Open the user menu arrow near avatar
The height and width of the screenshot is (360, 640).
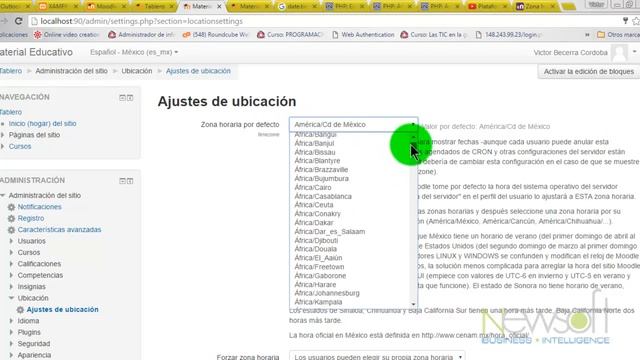[634, 52]
